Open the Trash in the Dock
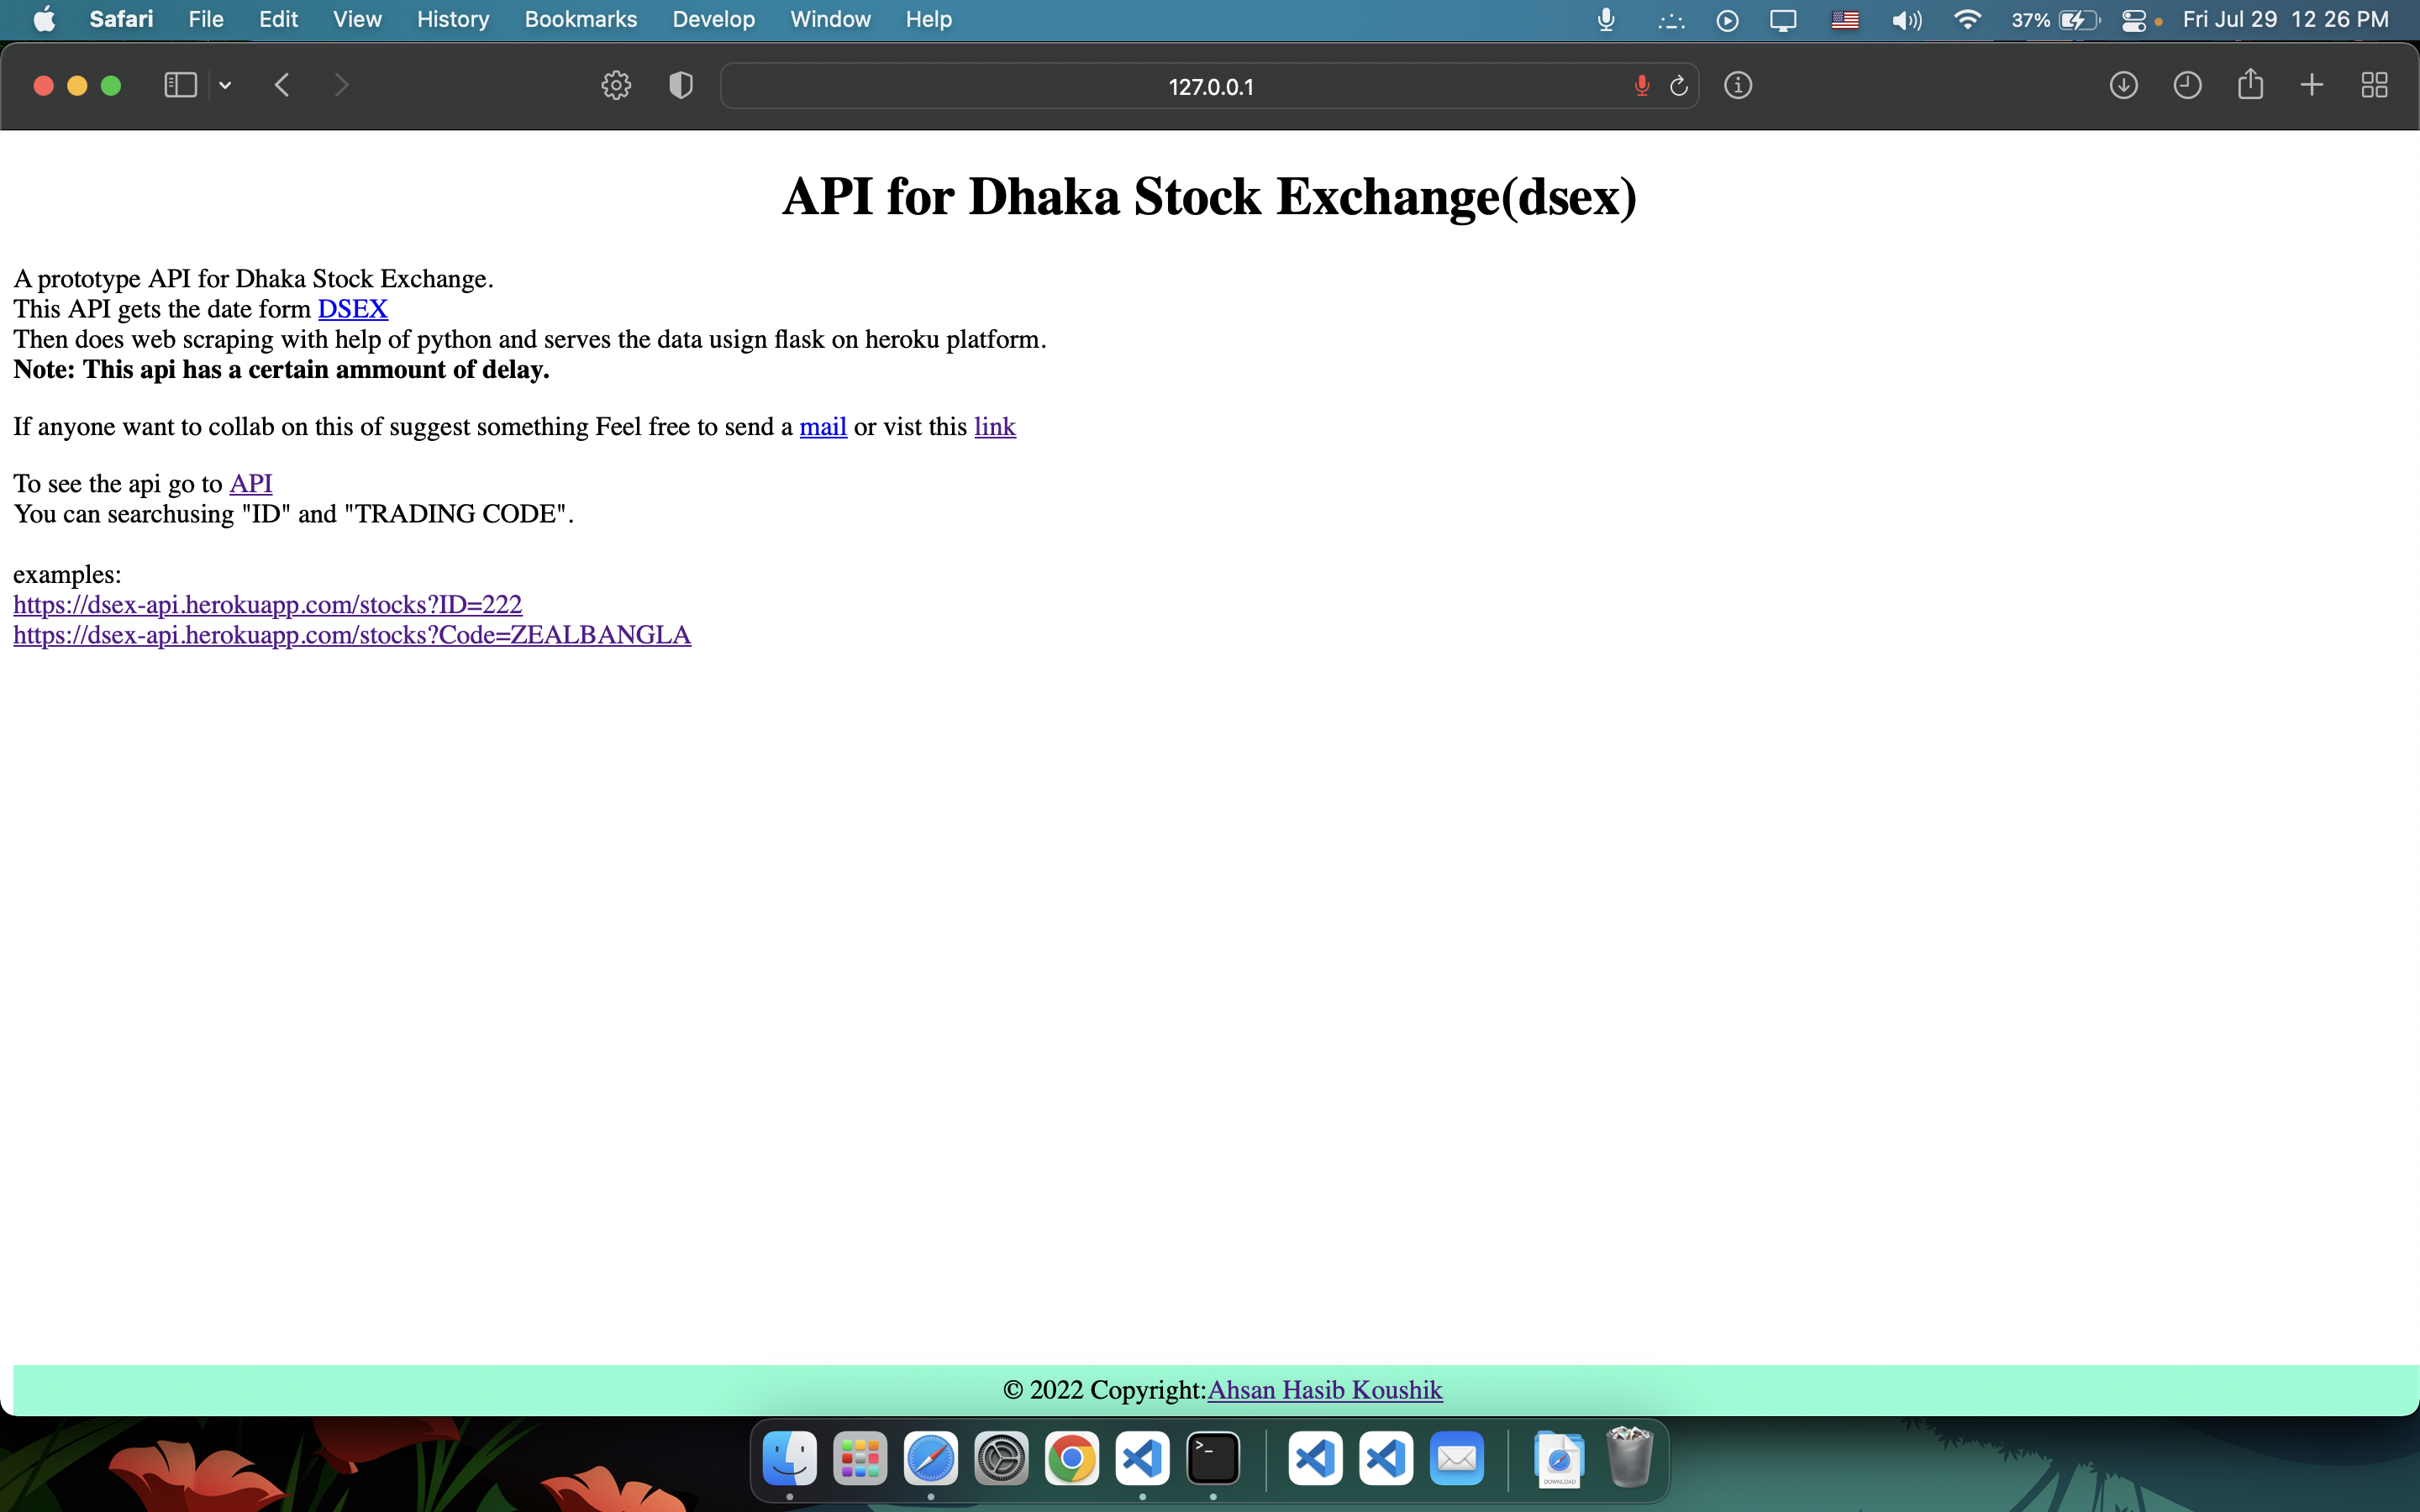The width and height of the screenshot is (2420, 1512). (1630, 1457)
